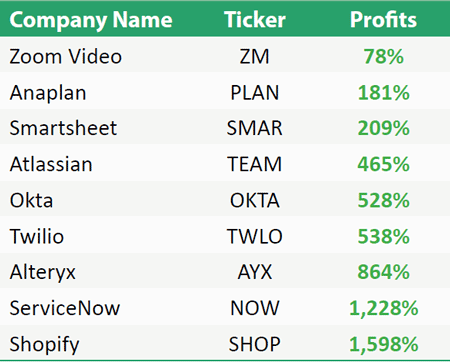Screen dimensions: 450x364
Task: Click the AYX ticker symbol
Action: coord(255,272)
